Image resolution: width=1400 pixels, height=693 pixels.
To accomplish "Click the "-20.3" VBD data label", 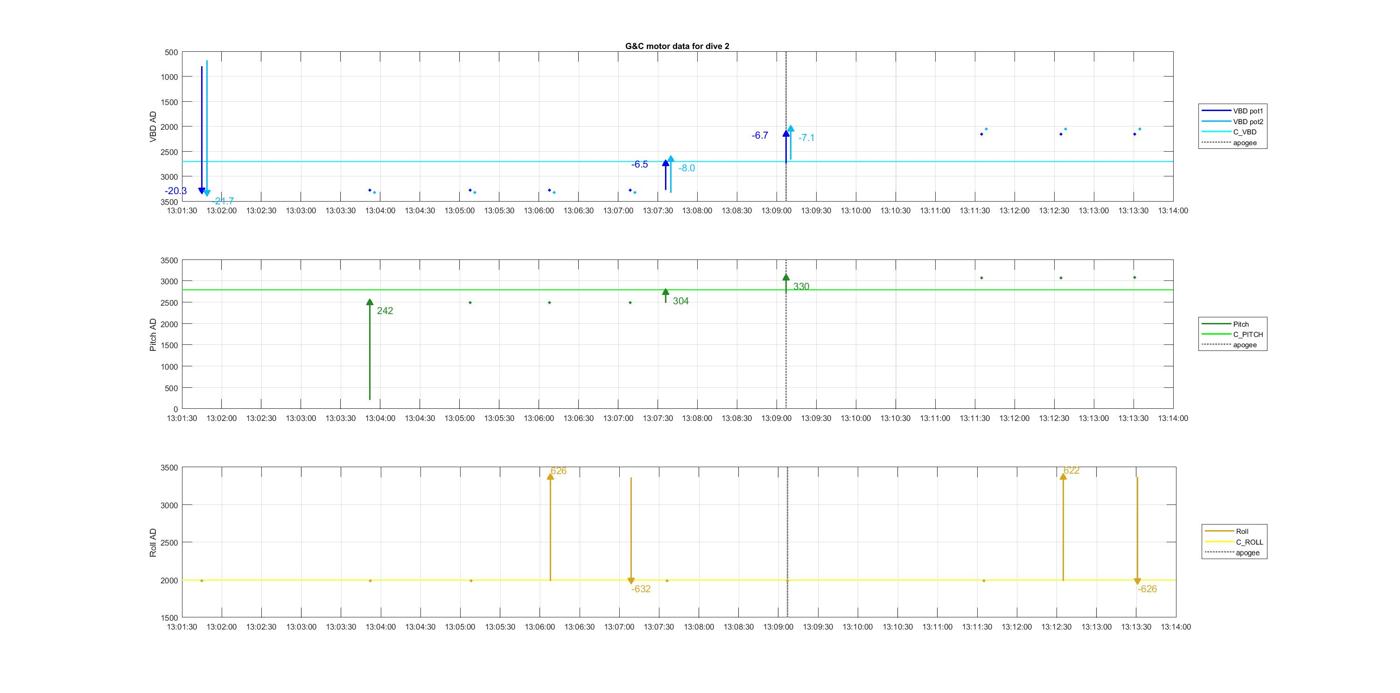I will (176, 191).
